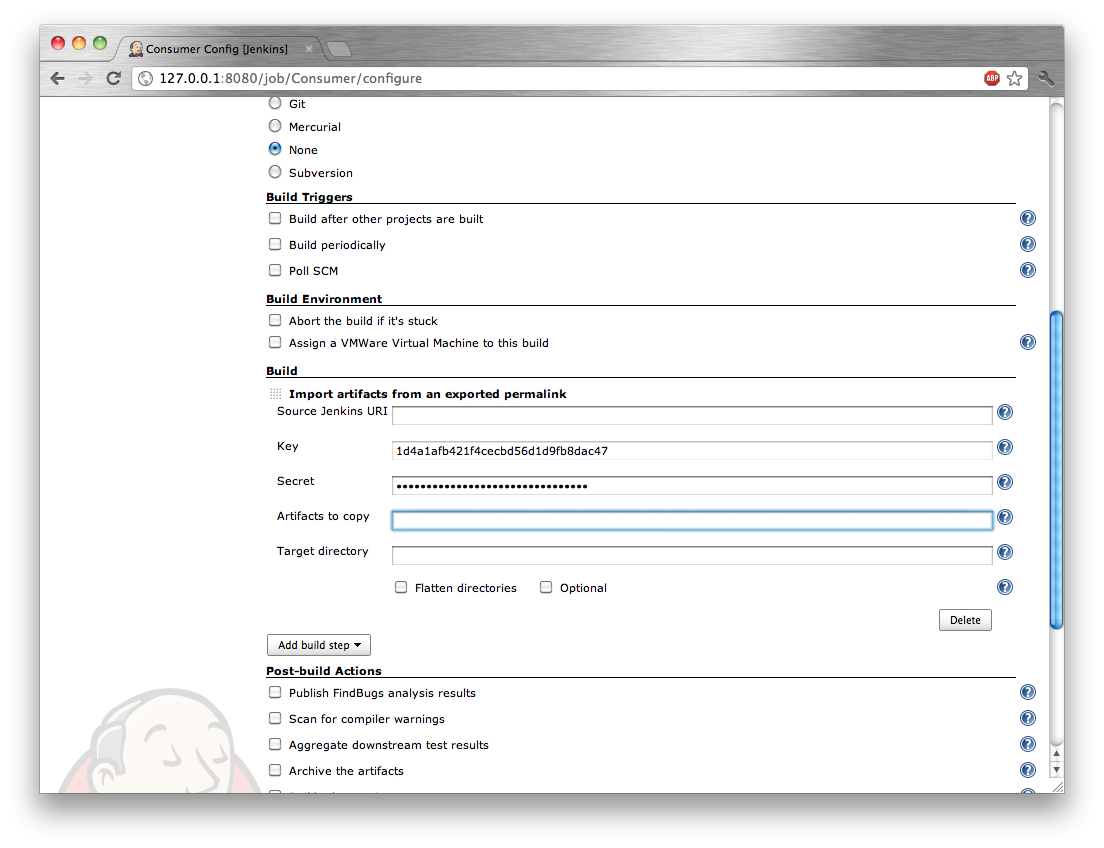
Task: Select the Consumer Config [Jenkins] tab
Action: [217, 49]
